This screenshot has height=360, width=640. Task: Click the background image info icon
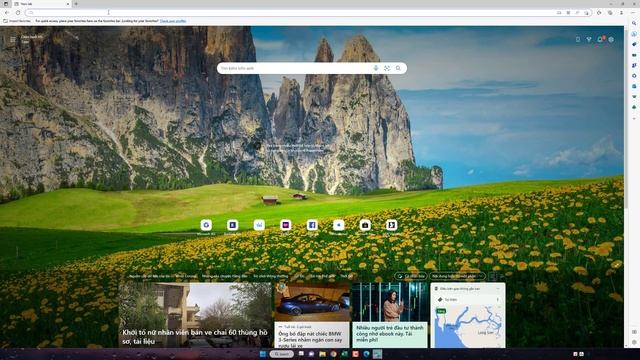(257, 145)
